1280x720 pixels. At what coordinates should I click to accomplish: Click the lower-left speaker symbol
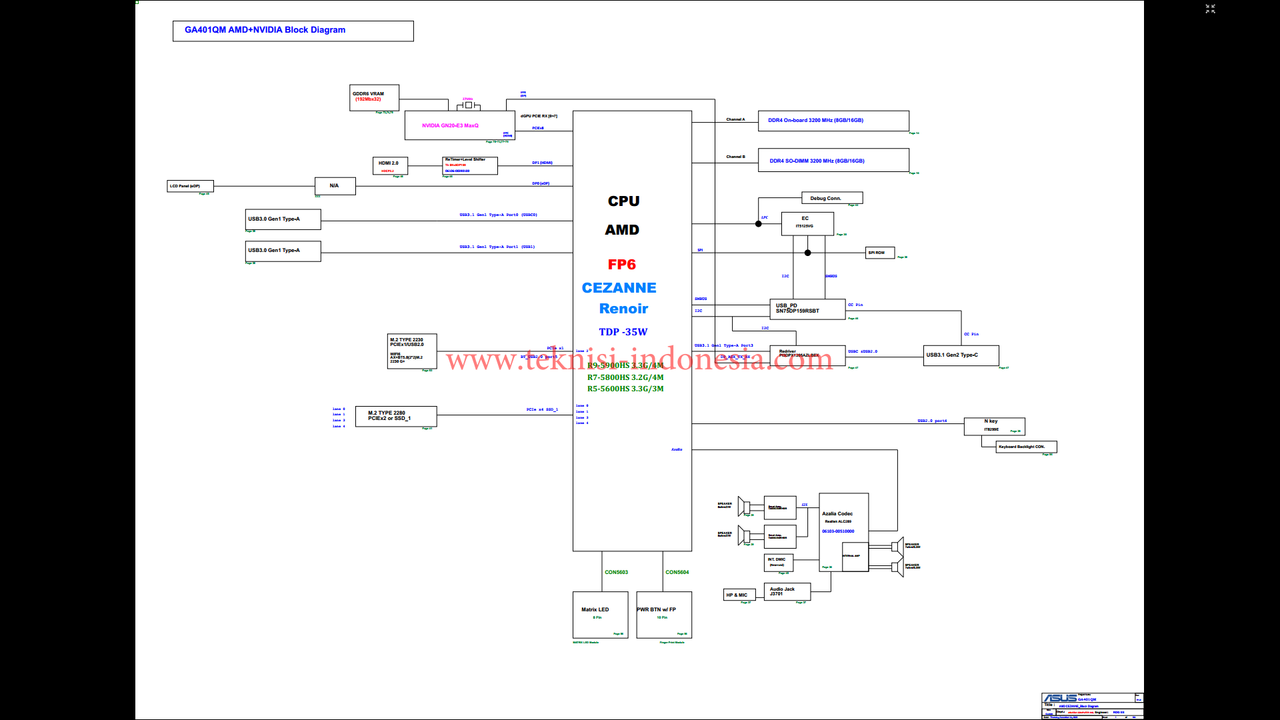(745, 534)
